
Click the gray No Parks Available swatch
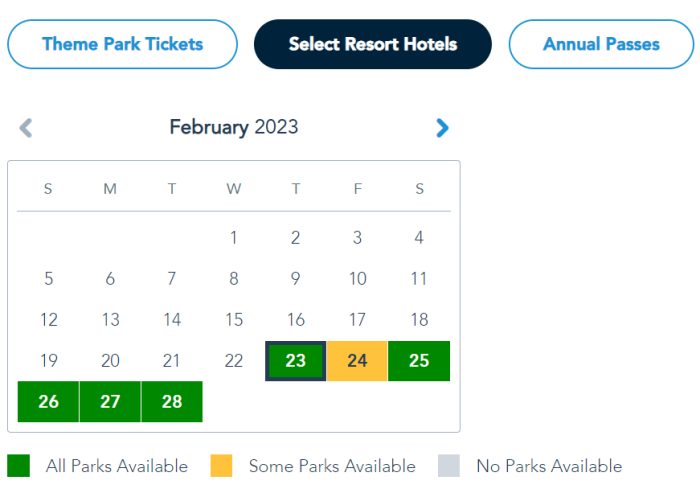449,466
